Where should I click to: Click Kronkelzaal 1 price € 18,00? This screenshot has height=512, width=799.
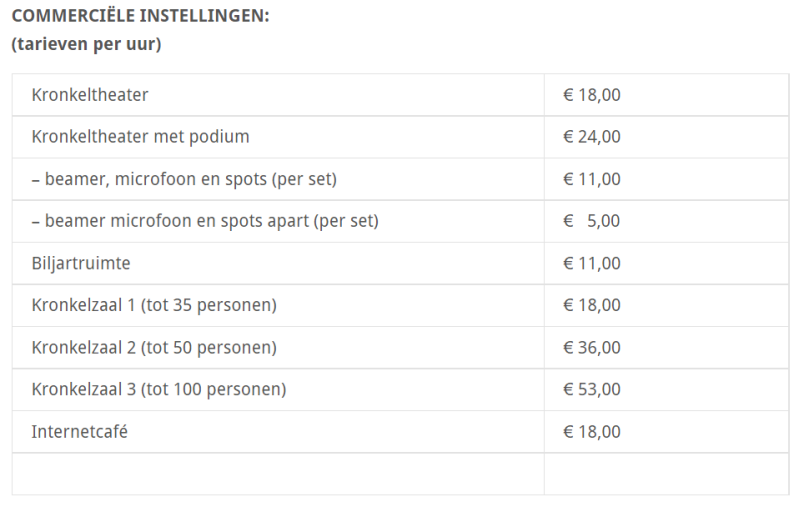(x=592, y=305)
